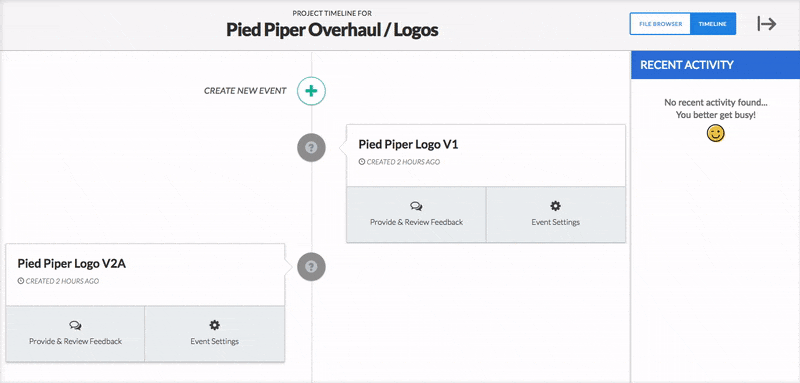Click the Pied Piper Logo V2A title

pos(71,264)
